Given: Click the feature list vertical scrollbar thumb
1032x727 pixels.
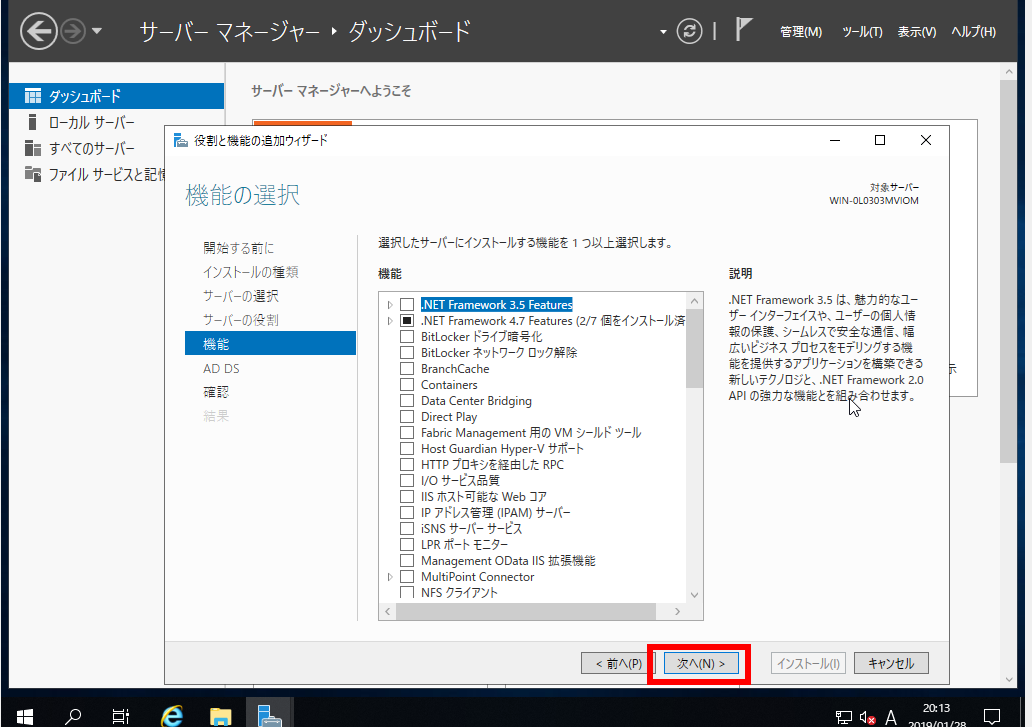Looking at the screenshot, I should [x=694, y=349].
